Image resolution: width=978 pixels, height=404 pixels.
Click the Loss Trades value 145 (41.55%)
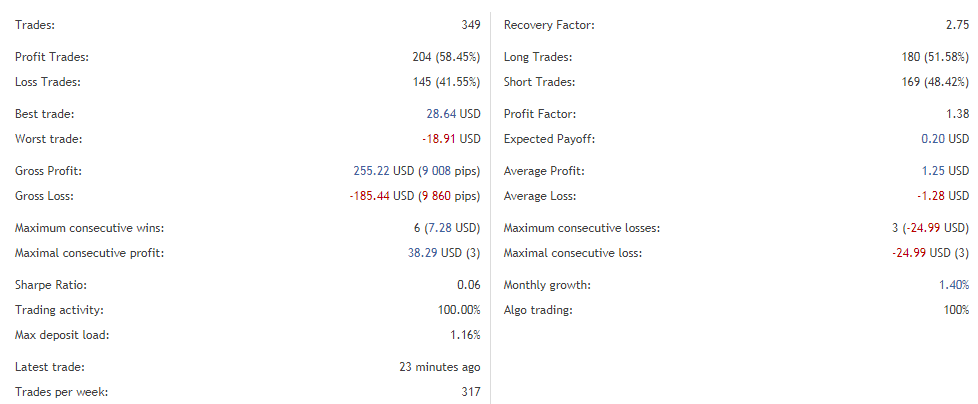click(440, 82)
